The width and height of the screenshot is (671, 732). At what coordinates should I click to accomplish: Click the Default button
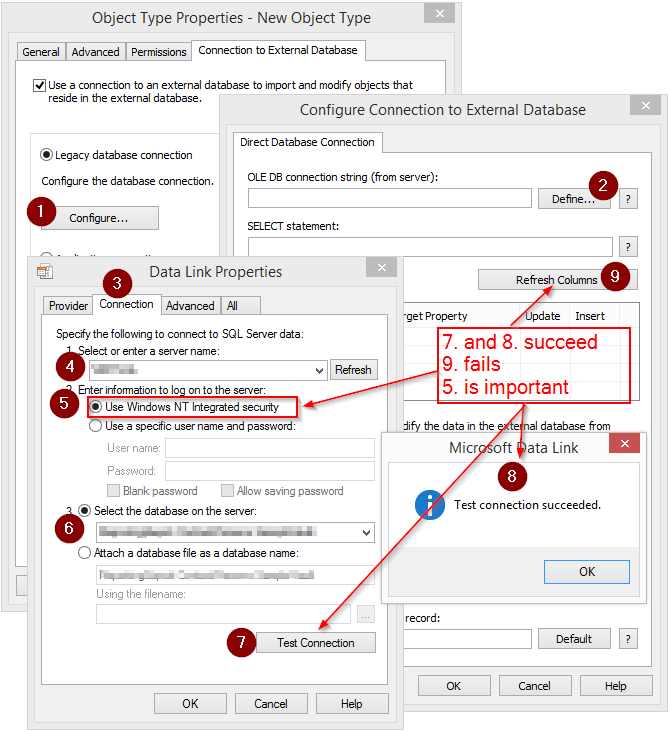(574, 639)
